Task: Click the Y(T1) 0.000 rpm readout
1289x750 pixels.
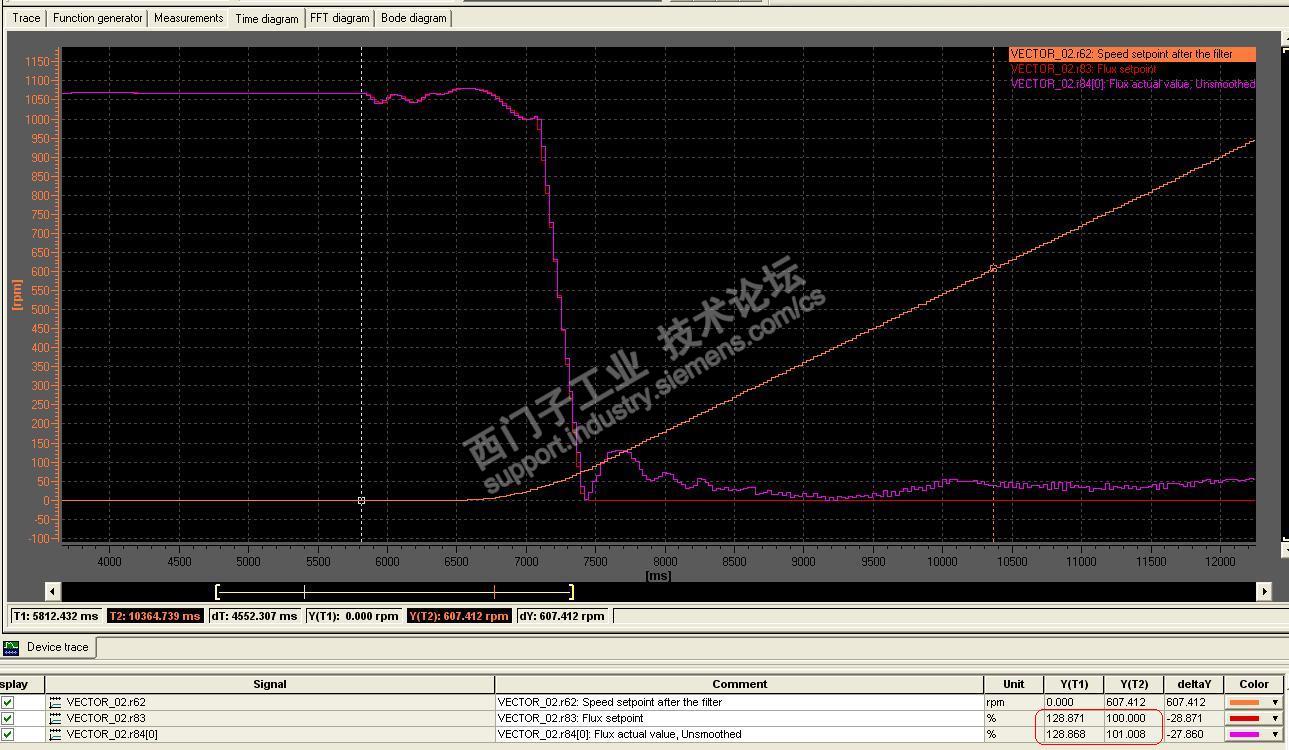Action: coord(353,616)
